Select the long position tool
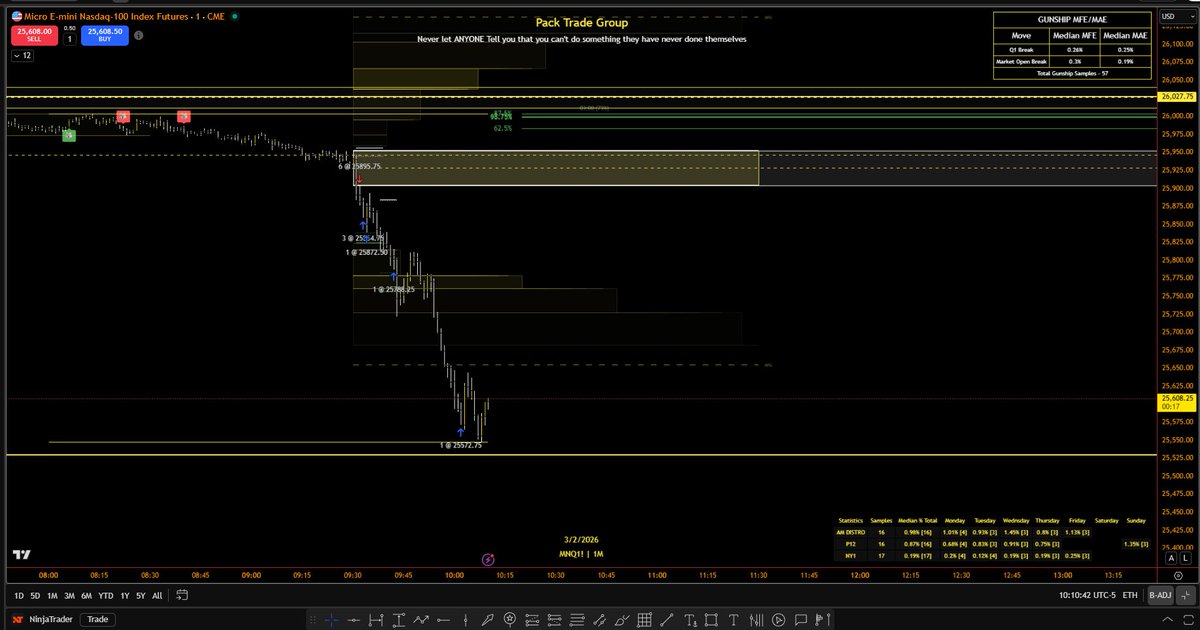 pyautogui.click(x=532, y=620)
